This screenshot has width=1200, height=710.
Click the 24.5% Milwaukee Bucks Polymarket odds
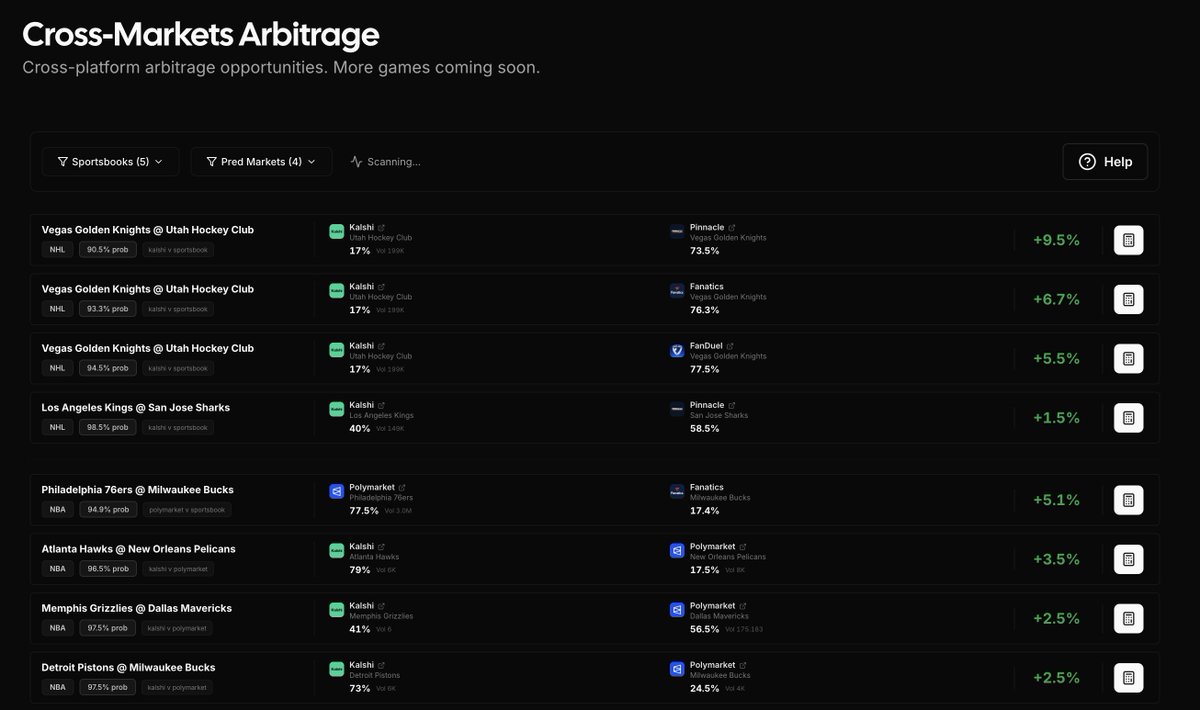point(704,688)
